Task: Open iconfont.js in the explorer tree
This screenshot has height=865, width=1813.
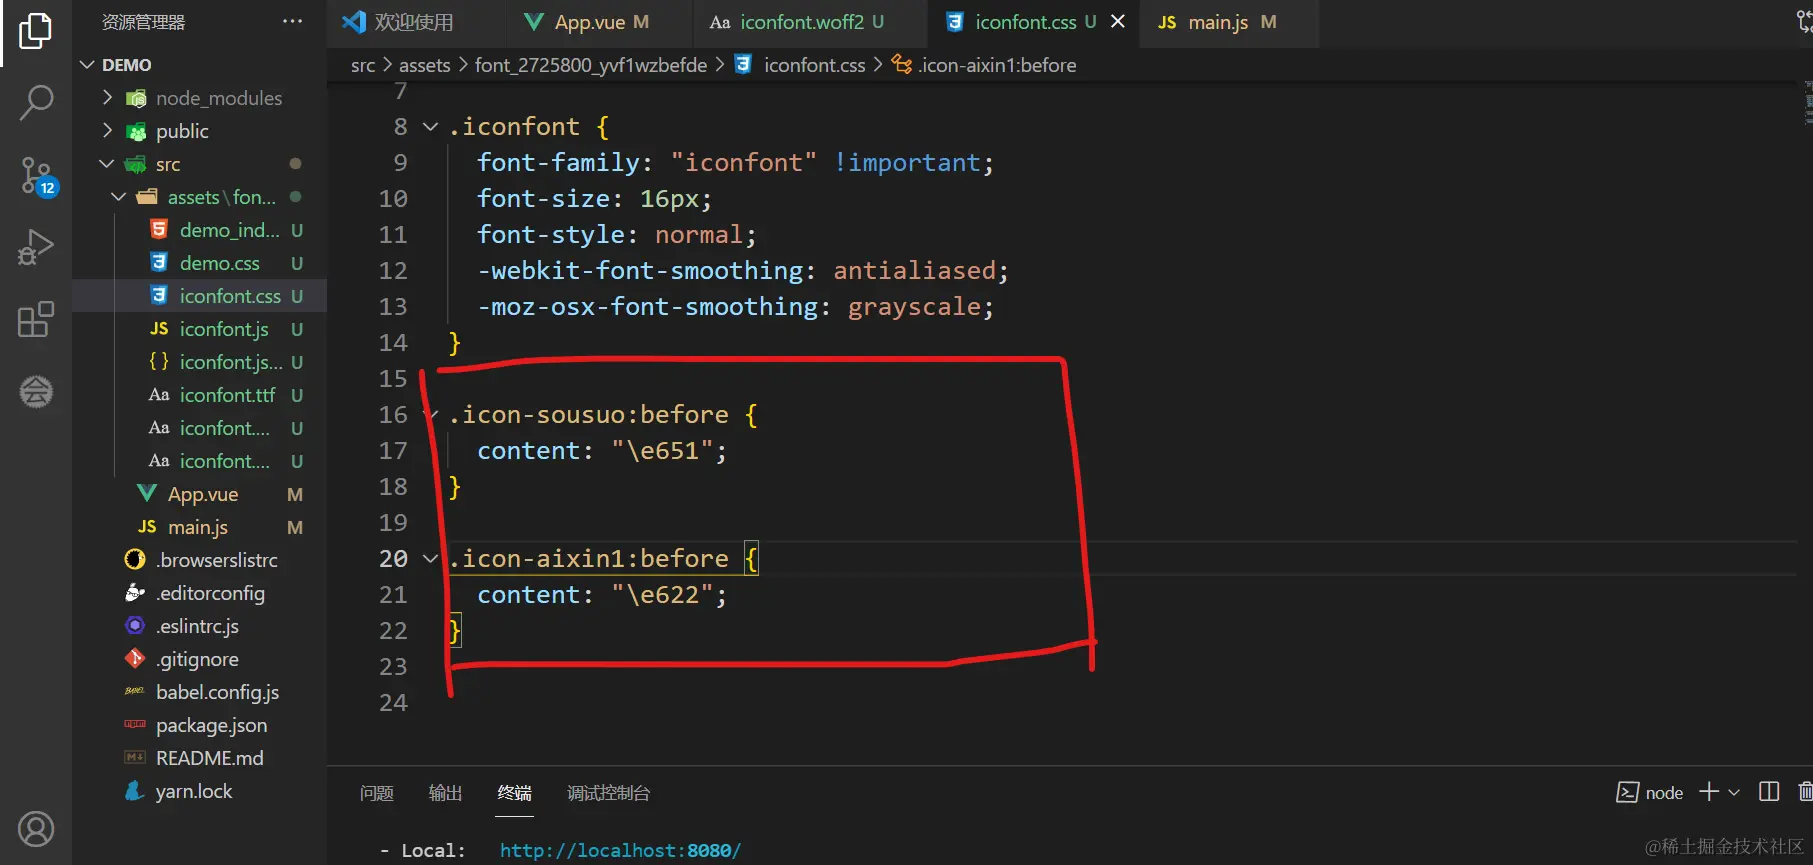Action: (226, 329)
